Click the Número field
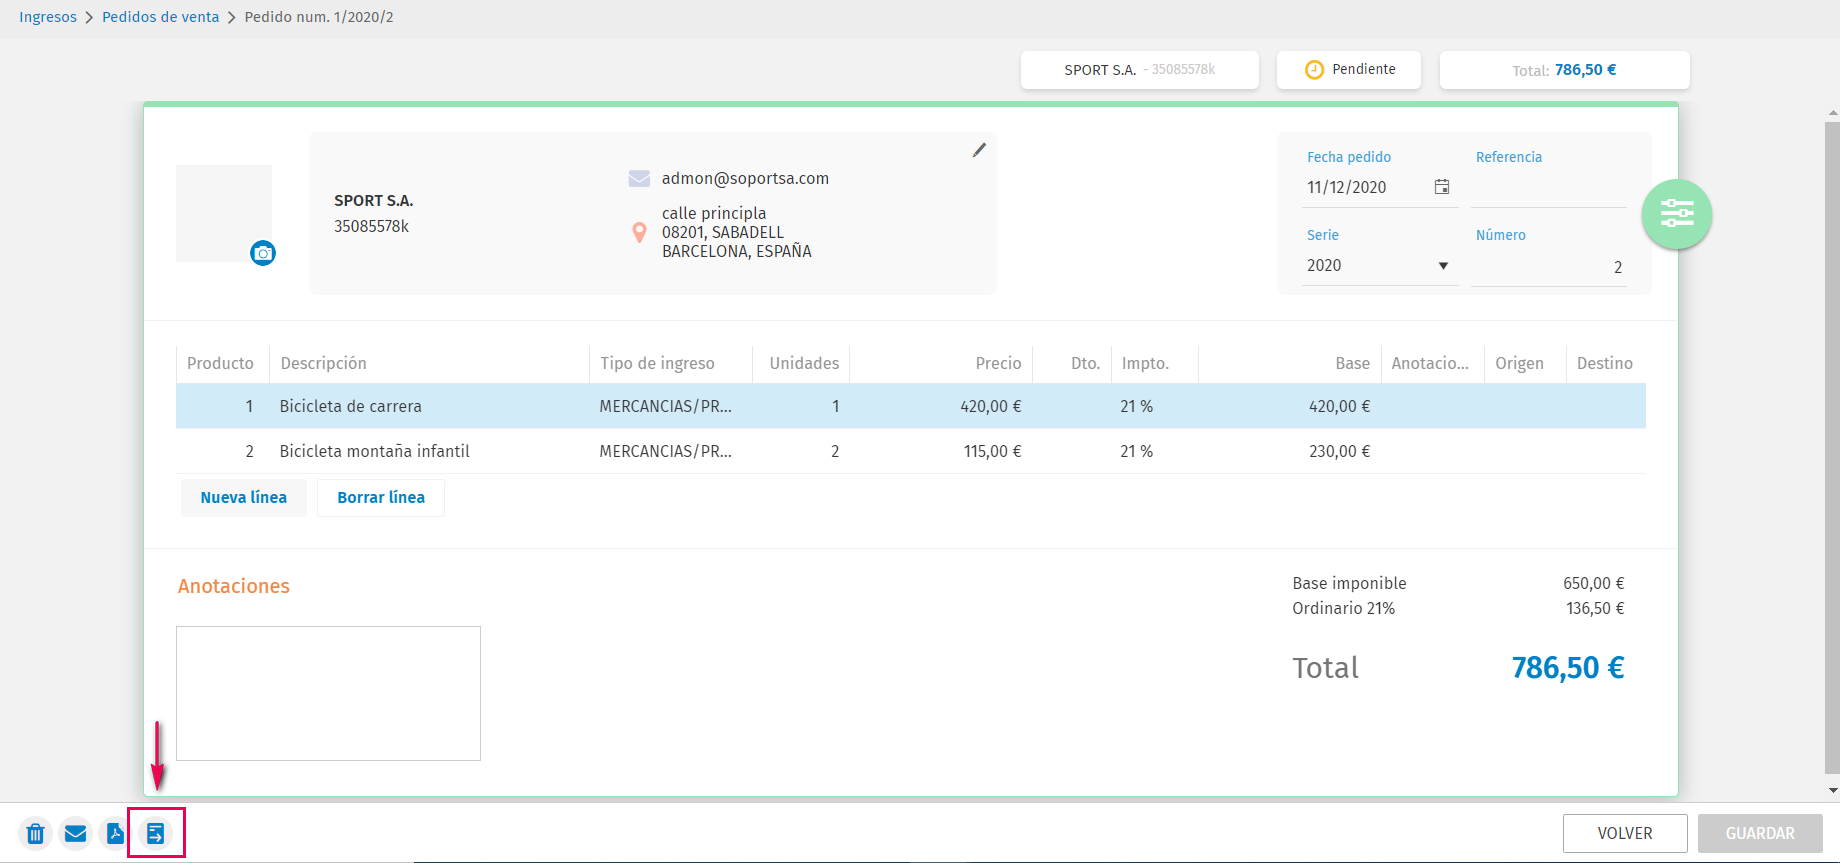1840x863 pixels. click(x=1549, y=267)
